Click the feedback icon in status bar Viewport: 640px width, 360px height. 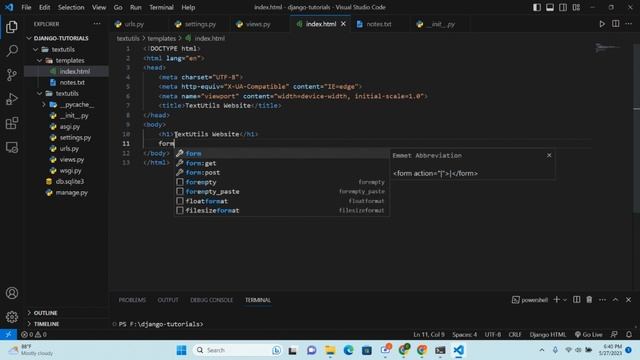614,334
